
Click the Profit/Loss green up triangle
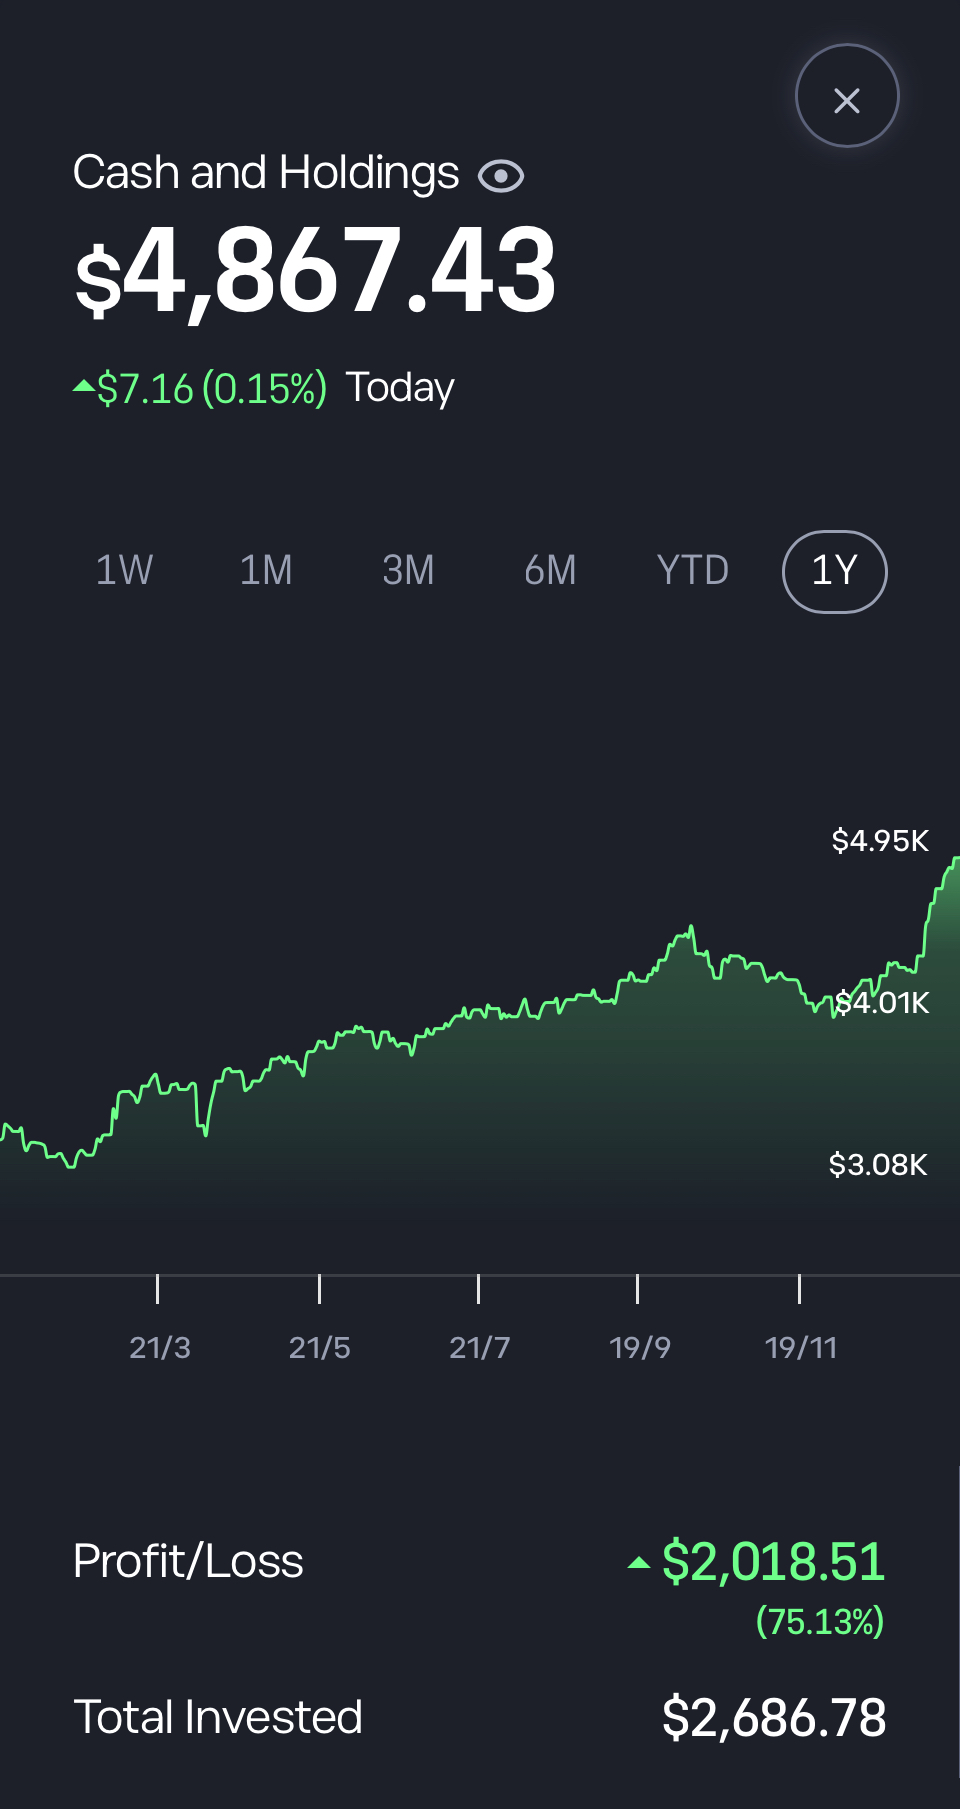pyautogui.click(x=638, y=1563)
